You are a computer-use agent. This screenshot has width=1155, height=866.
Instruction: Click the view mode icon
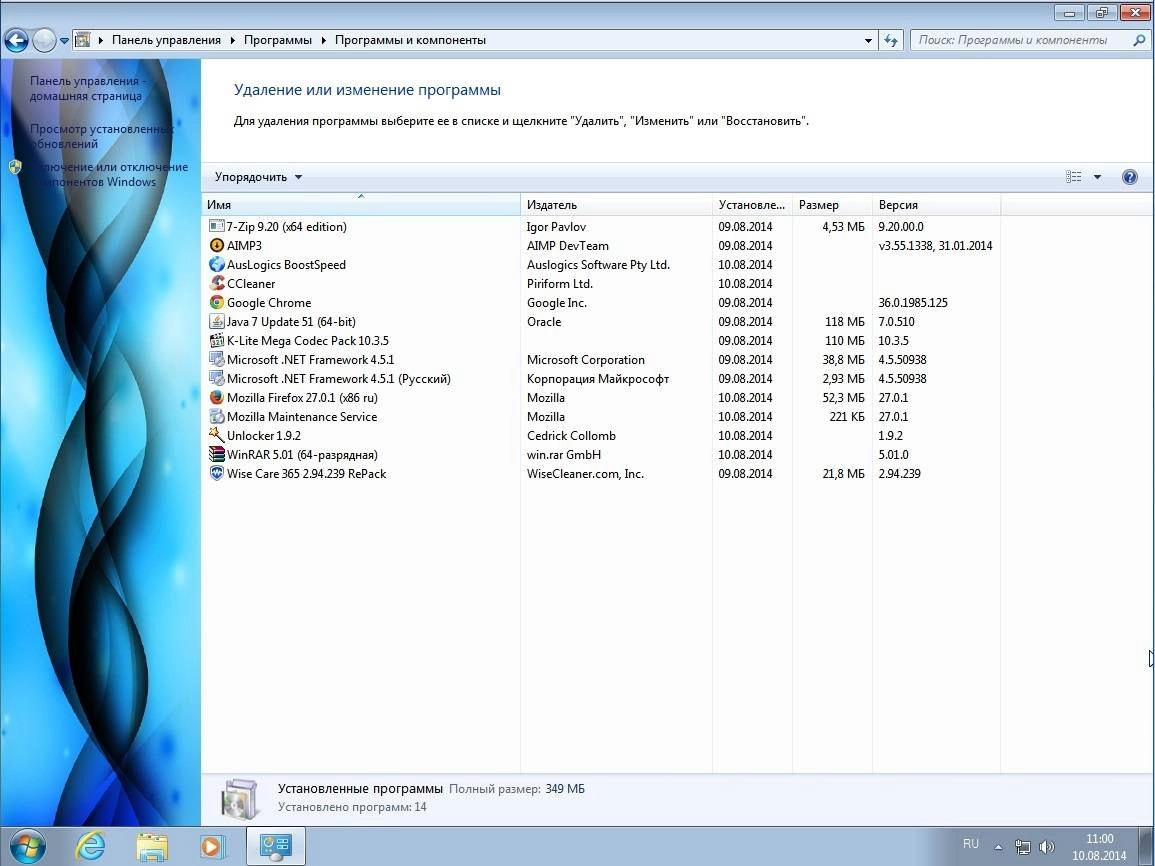[1074, 177]
